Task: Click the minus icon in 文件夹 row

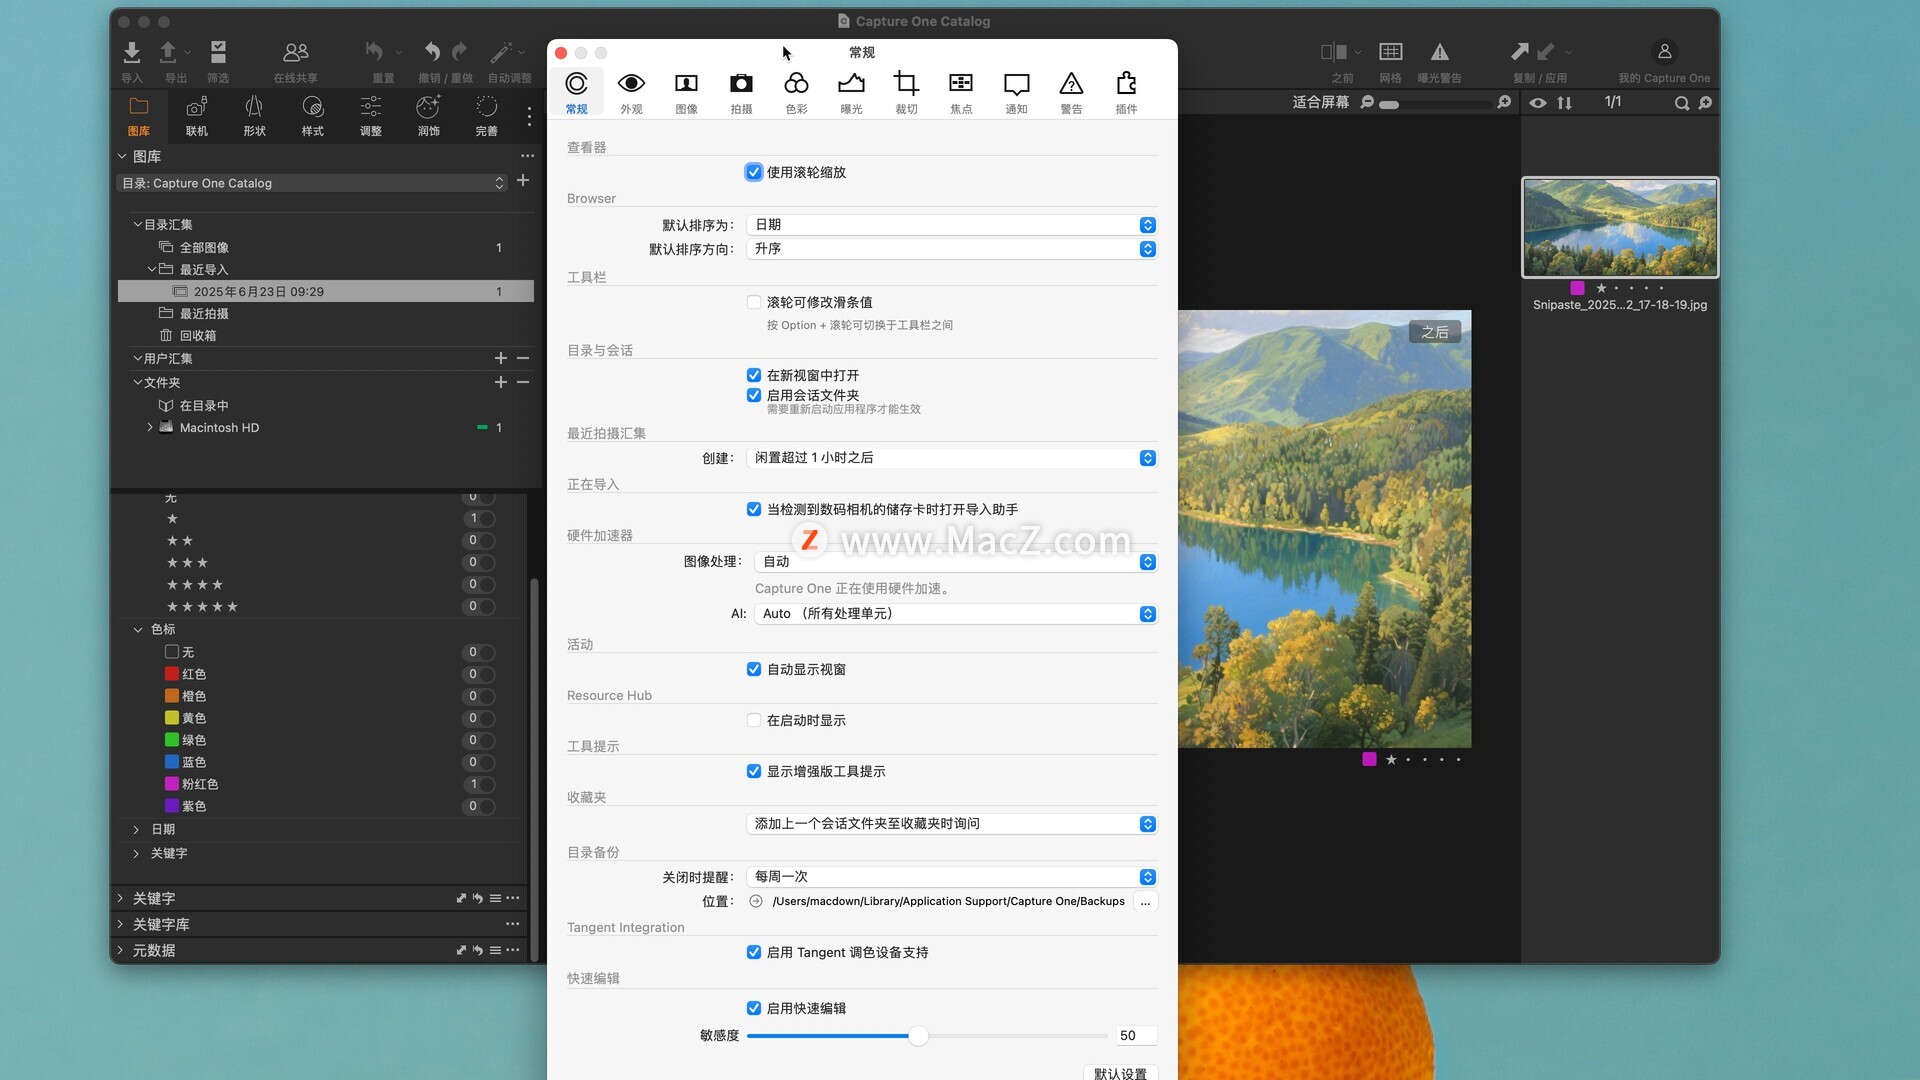Action: 523,382
